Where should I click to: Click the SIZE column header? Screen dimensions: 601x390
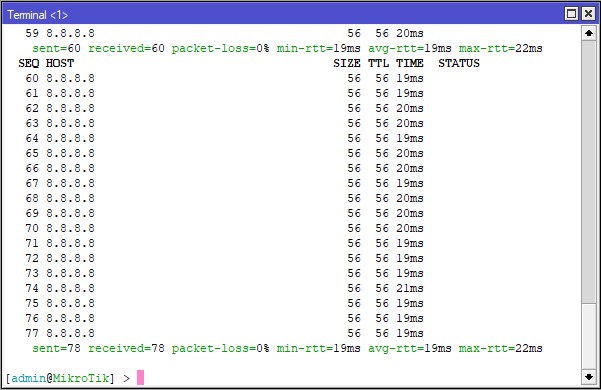pos(346,63)
